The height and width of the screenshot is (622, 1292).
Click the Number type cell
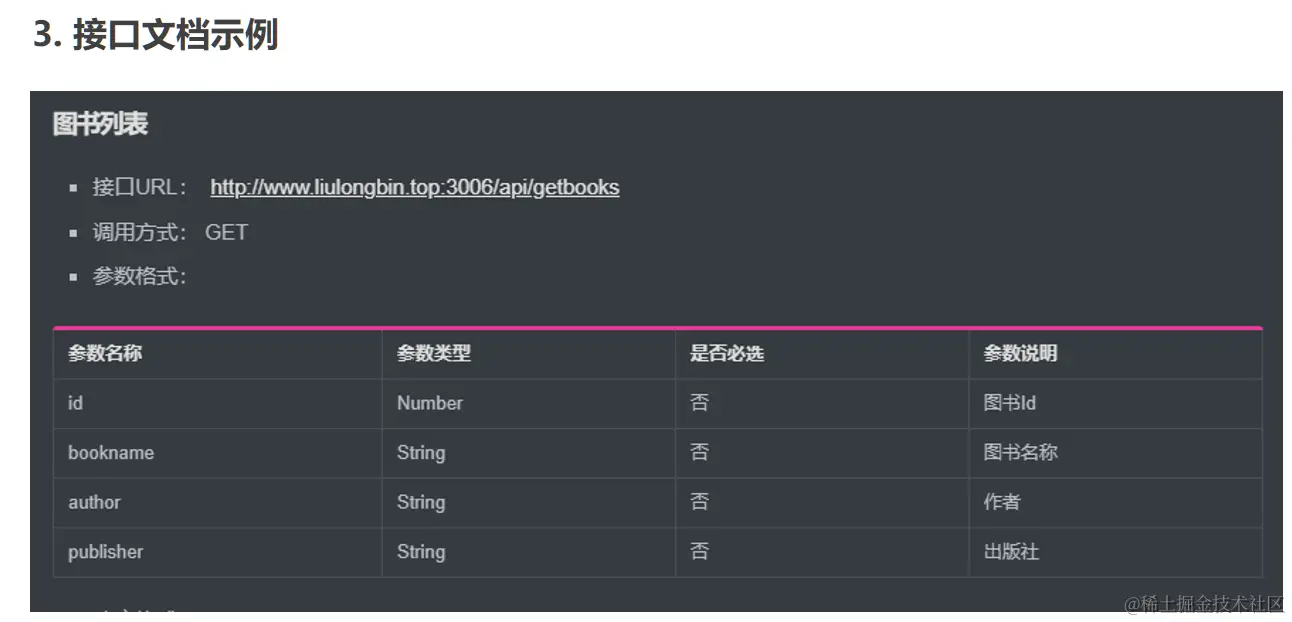pyautogui.click(x=429, y=403)
